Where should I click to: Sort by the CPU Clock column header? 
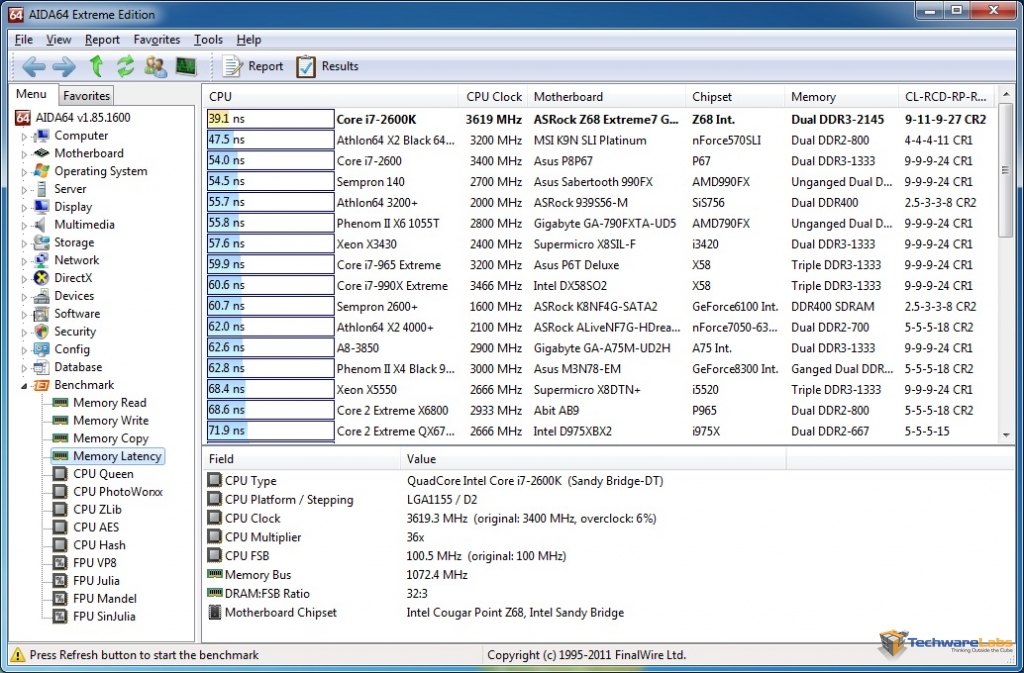(493, 97)
